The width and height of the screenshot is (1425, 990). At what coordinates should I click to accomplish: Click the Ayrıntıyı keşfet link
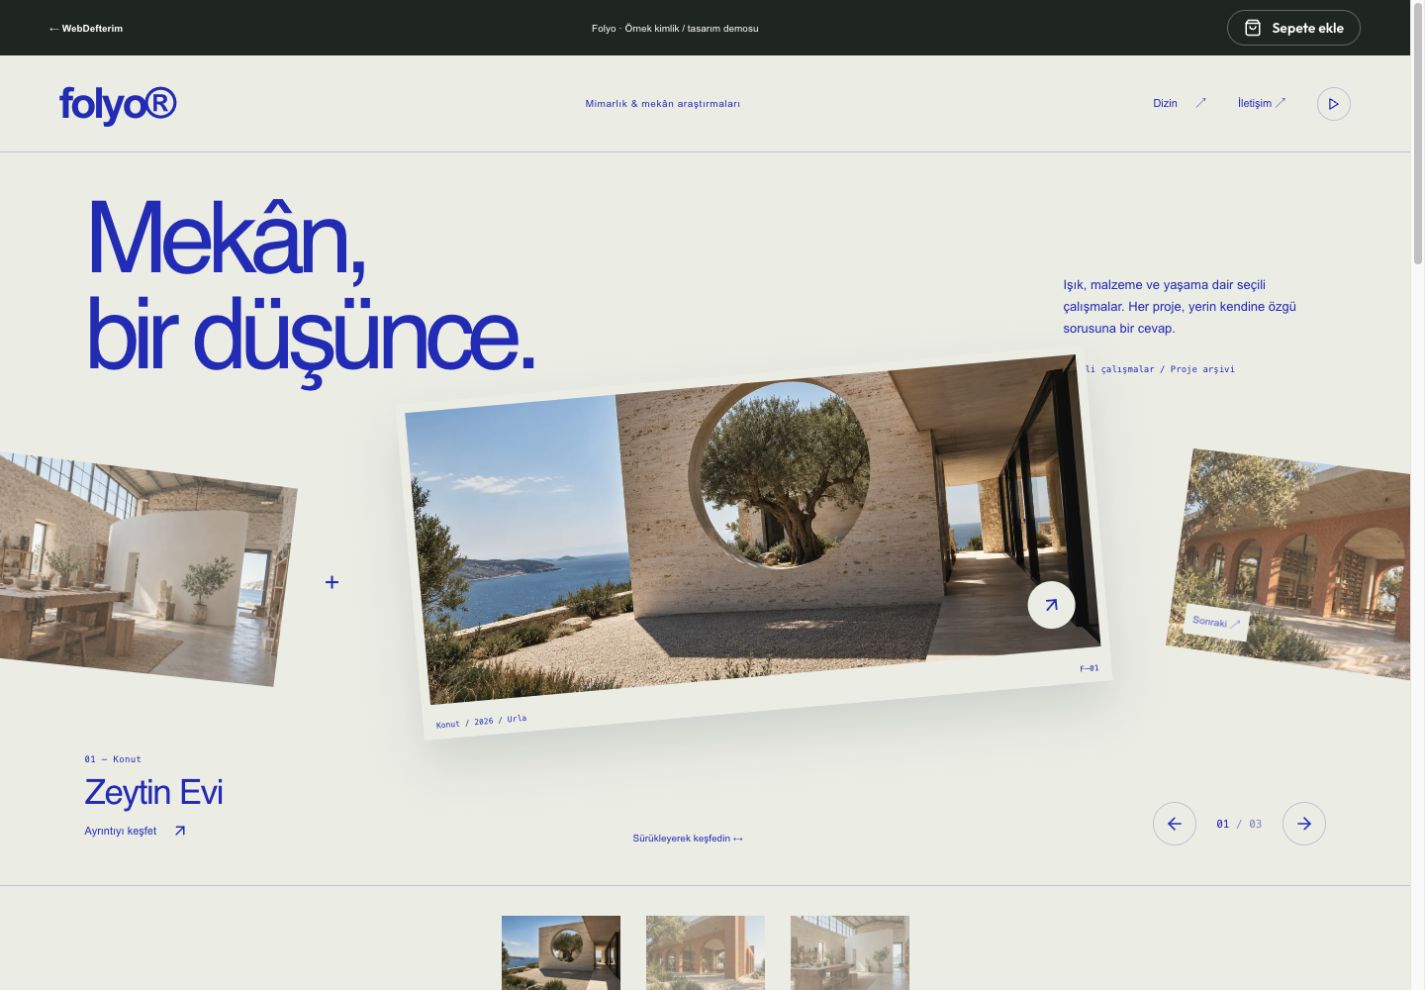coord(135,831)
